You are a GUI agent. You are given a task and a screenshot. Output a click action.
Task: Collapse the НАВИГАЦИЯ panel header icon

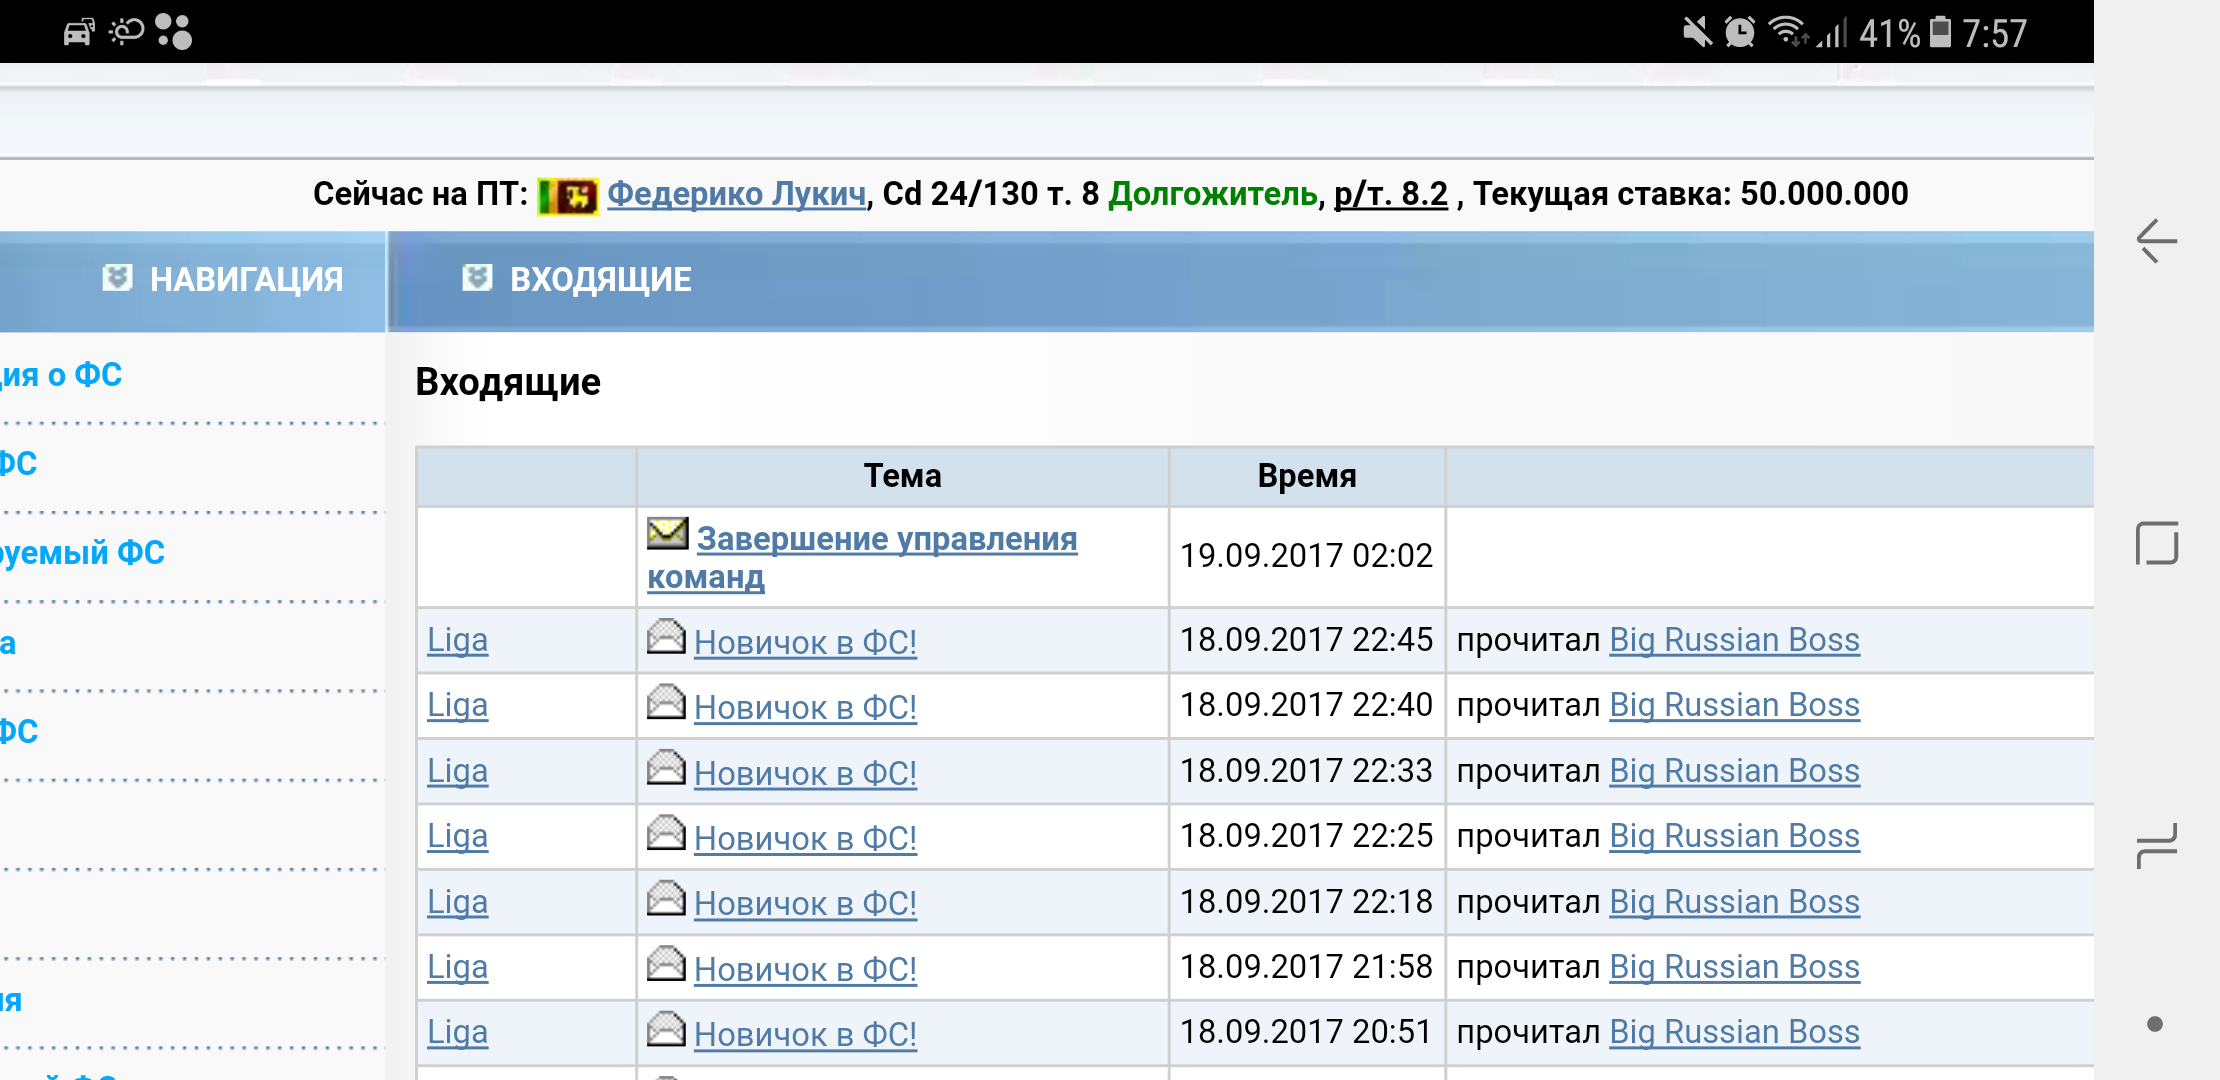[117, 278]
